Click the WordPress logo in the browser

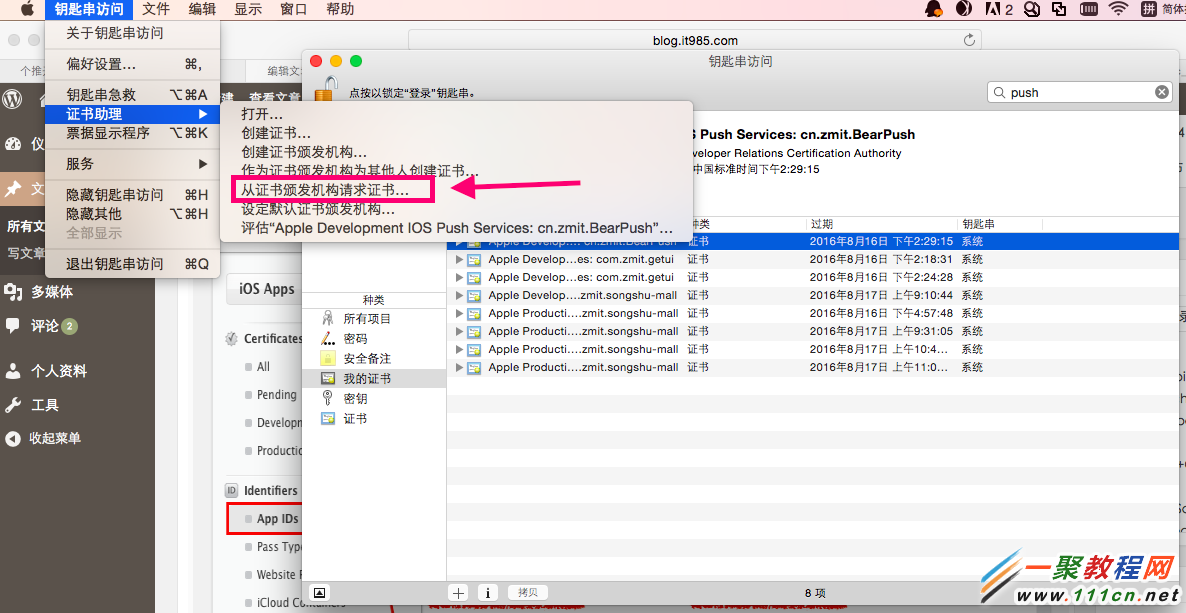coord(13,99)
